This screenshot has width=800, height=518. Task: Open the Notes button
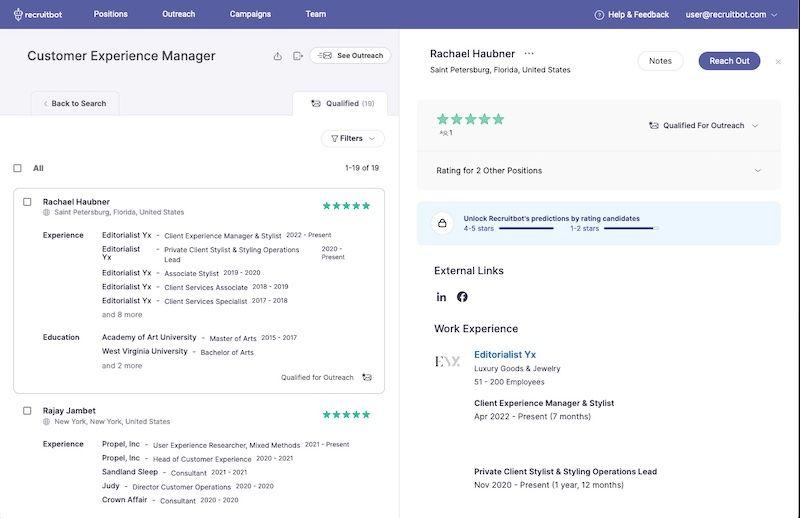point(660,61)
